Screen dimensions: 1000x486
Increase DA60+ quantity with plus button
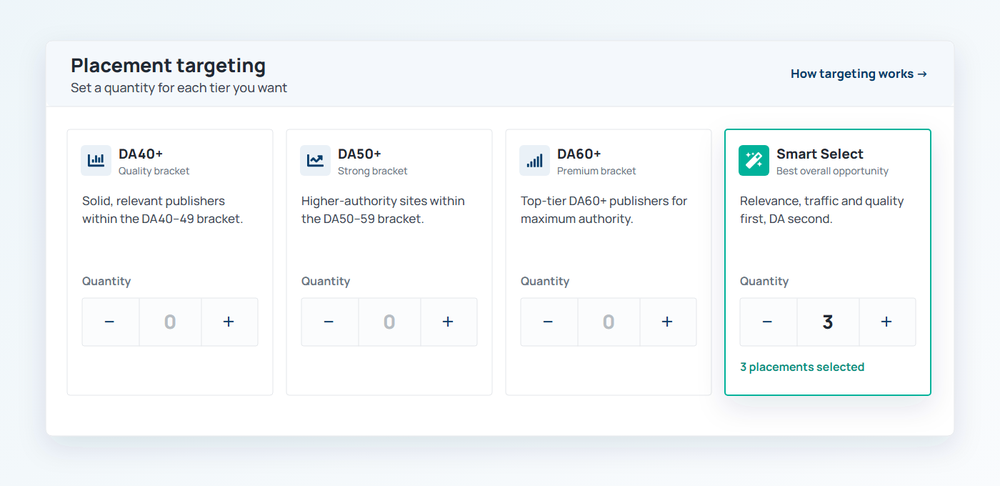[x=668, y=322]
